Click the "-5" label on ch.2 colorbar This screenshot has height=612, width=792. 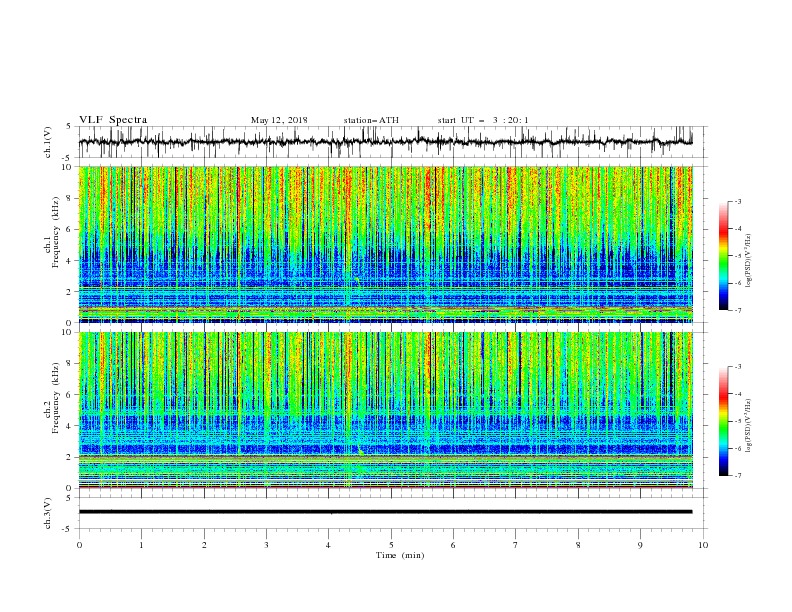738,421
